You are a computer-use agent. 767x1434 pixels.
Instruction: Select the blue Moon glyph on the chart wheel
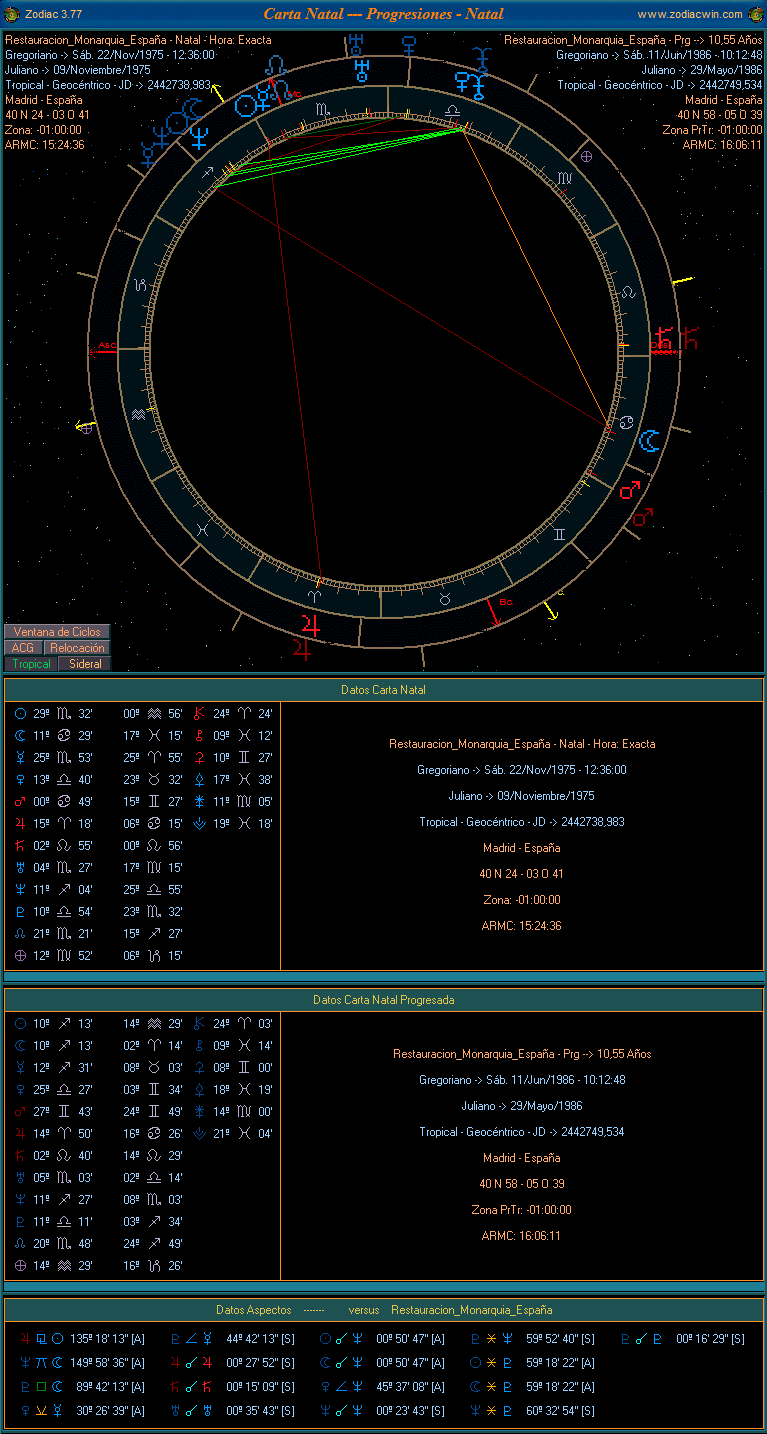point(650,439)
